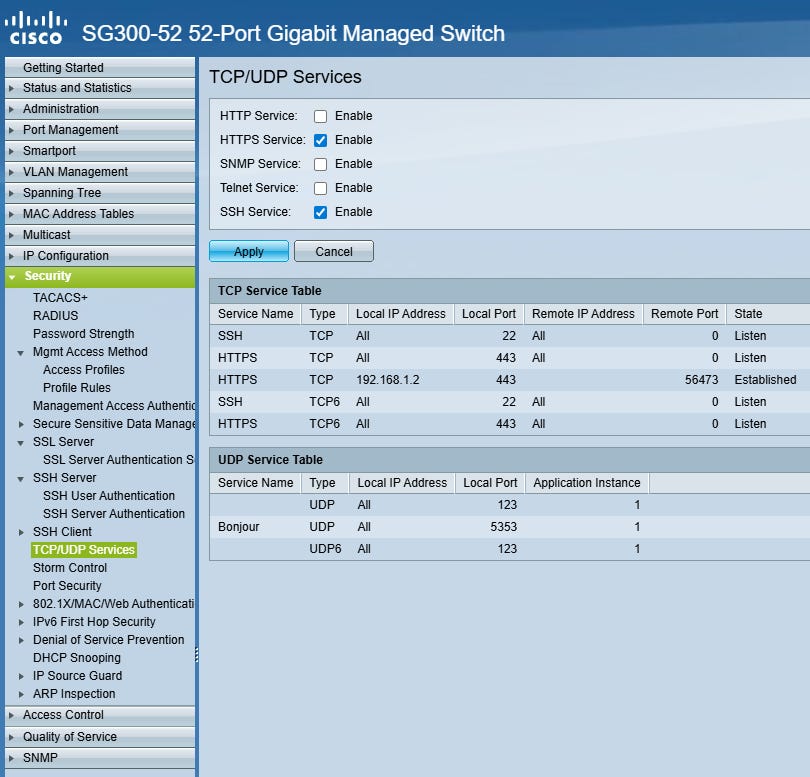The width and height of the screenshot is (810, 777).
Task: Expand the IP Configuration arrow
Action: [x=11, y=256]
